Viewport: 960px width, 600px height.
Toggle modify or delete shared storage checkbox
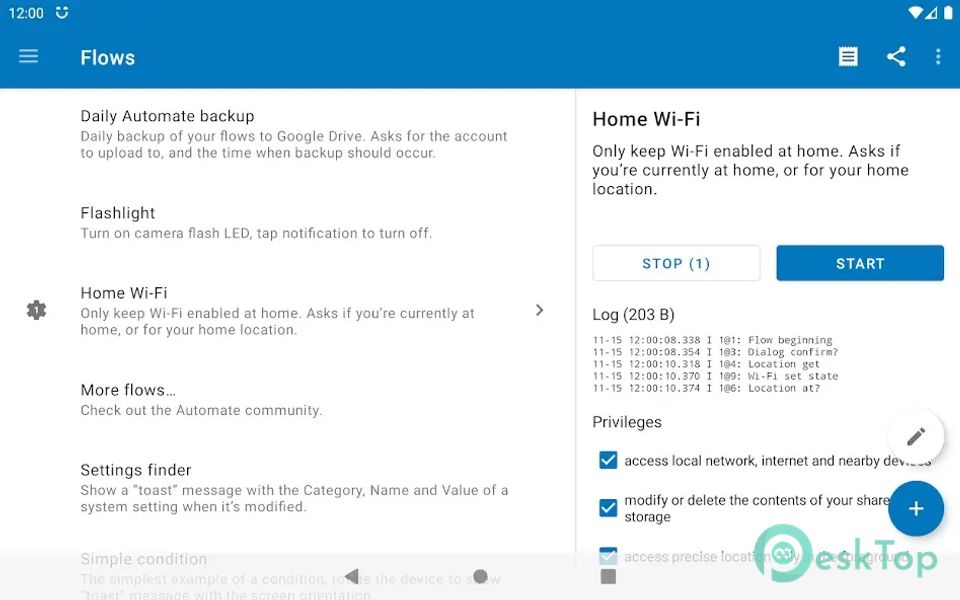point(608,508)
